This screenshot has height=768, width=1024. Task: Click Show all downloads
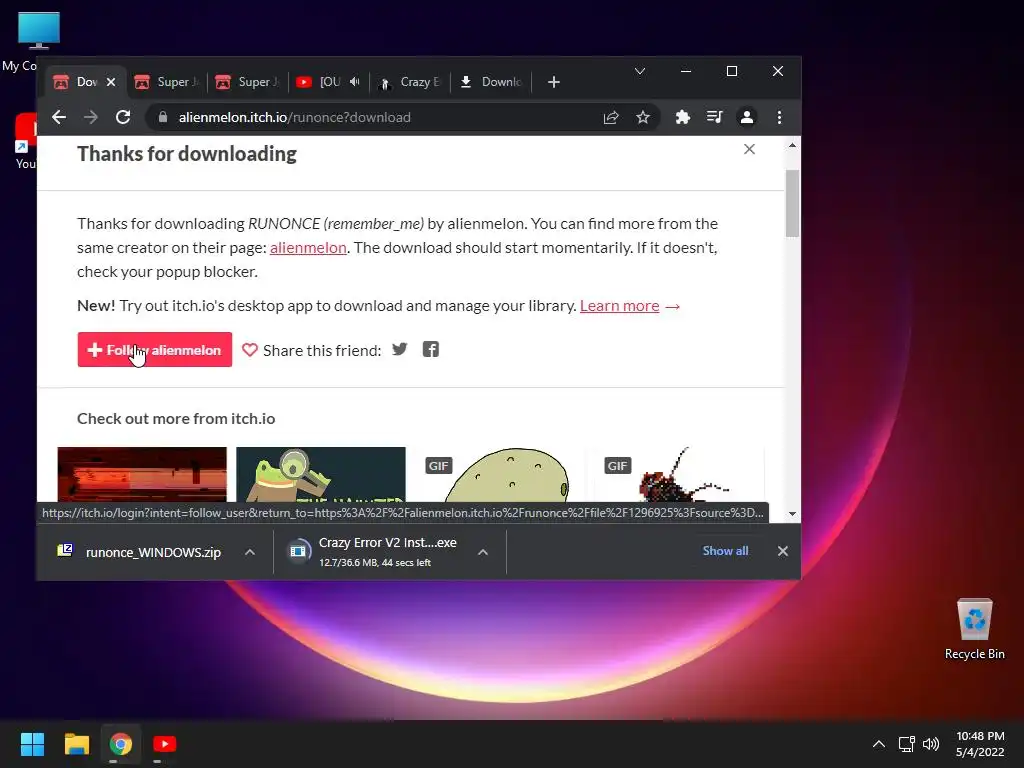(x=725, y=551)
